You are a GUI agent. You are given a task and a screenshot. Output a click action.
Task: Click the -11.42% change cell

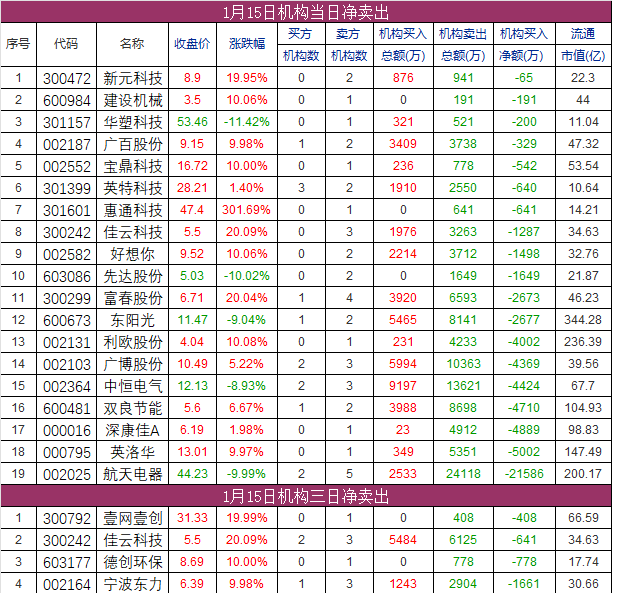247,122
